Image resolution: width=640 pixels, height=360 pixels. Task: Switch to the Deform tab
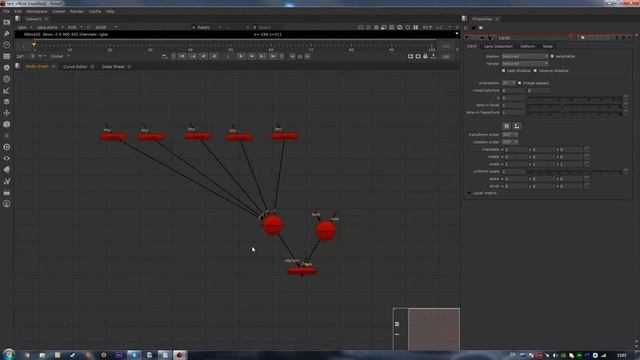click(527, 46)
